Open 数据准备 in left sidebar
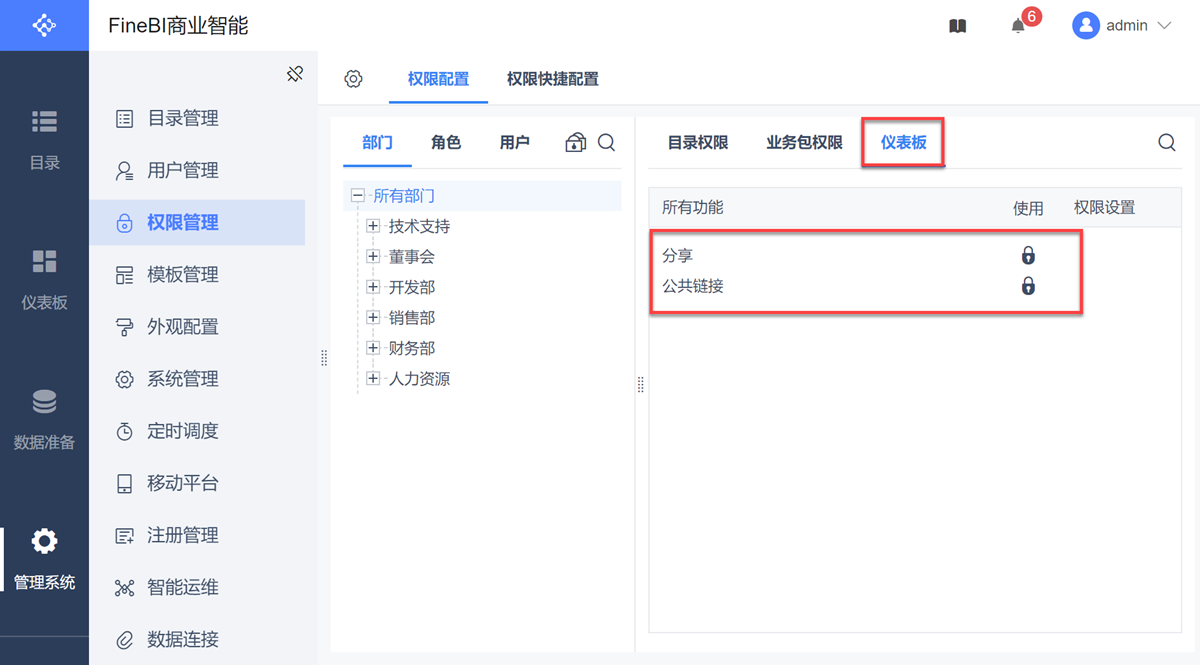This screenshot has width=1200, height=665. coord(44,419)
